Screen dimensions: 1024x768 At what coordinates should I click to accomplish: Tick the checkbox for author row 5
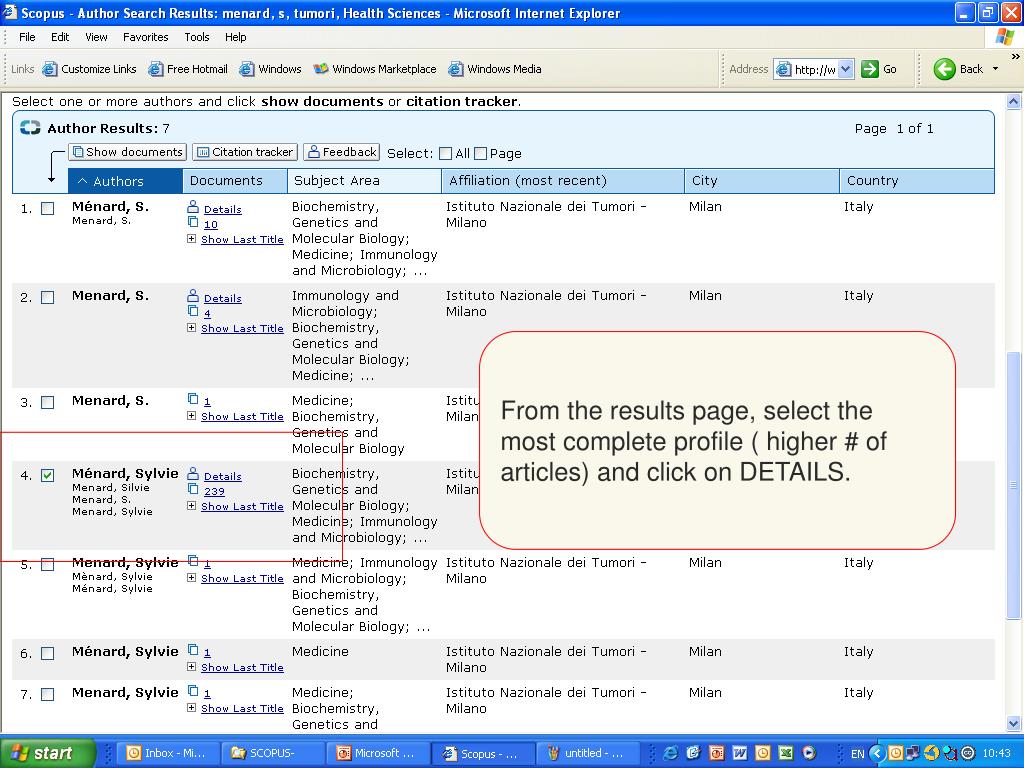48,564
